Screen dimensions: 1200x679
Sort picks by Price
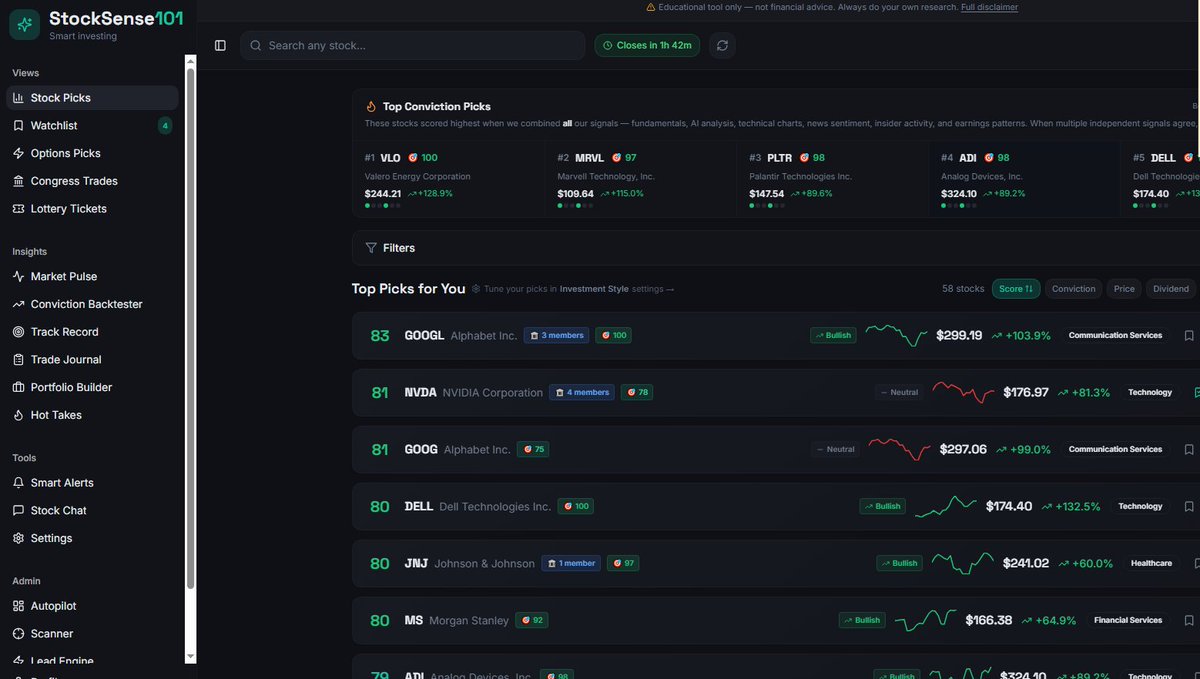point(1124,289)
